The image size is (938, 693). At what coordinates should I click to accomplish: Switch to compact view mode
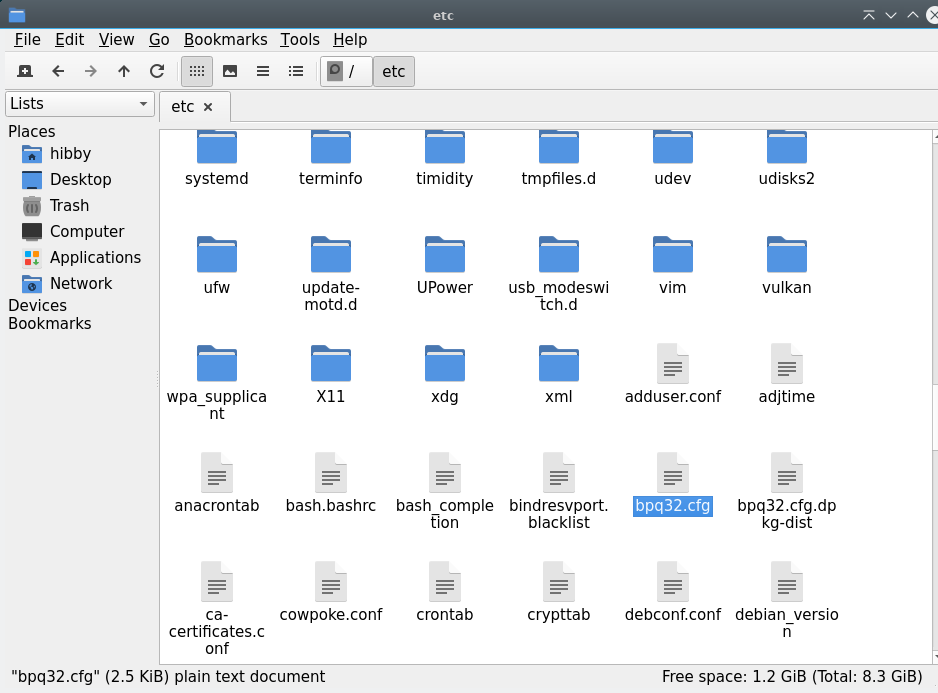(263, 71)
